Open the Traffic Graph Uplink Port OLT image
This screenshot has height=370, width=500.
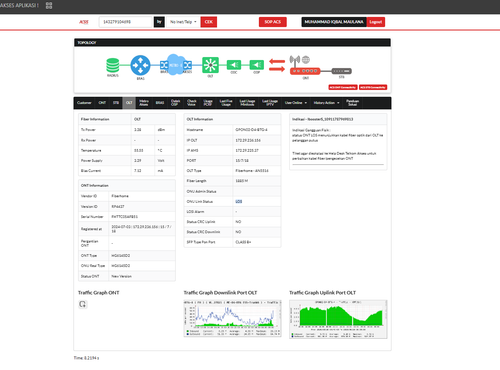pyautogui.click(x=338, y=319)
